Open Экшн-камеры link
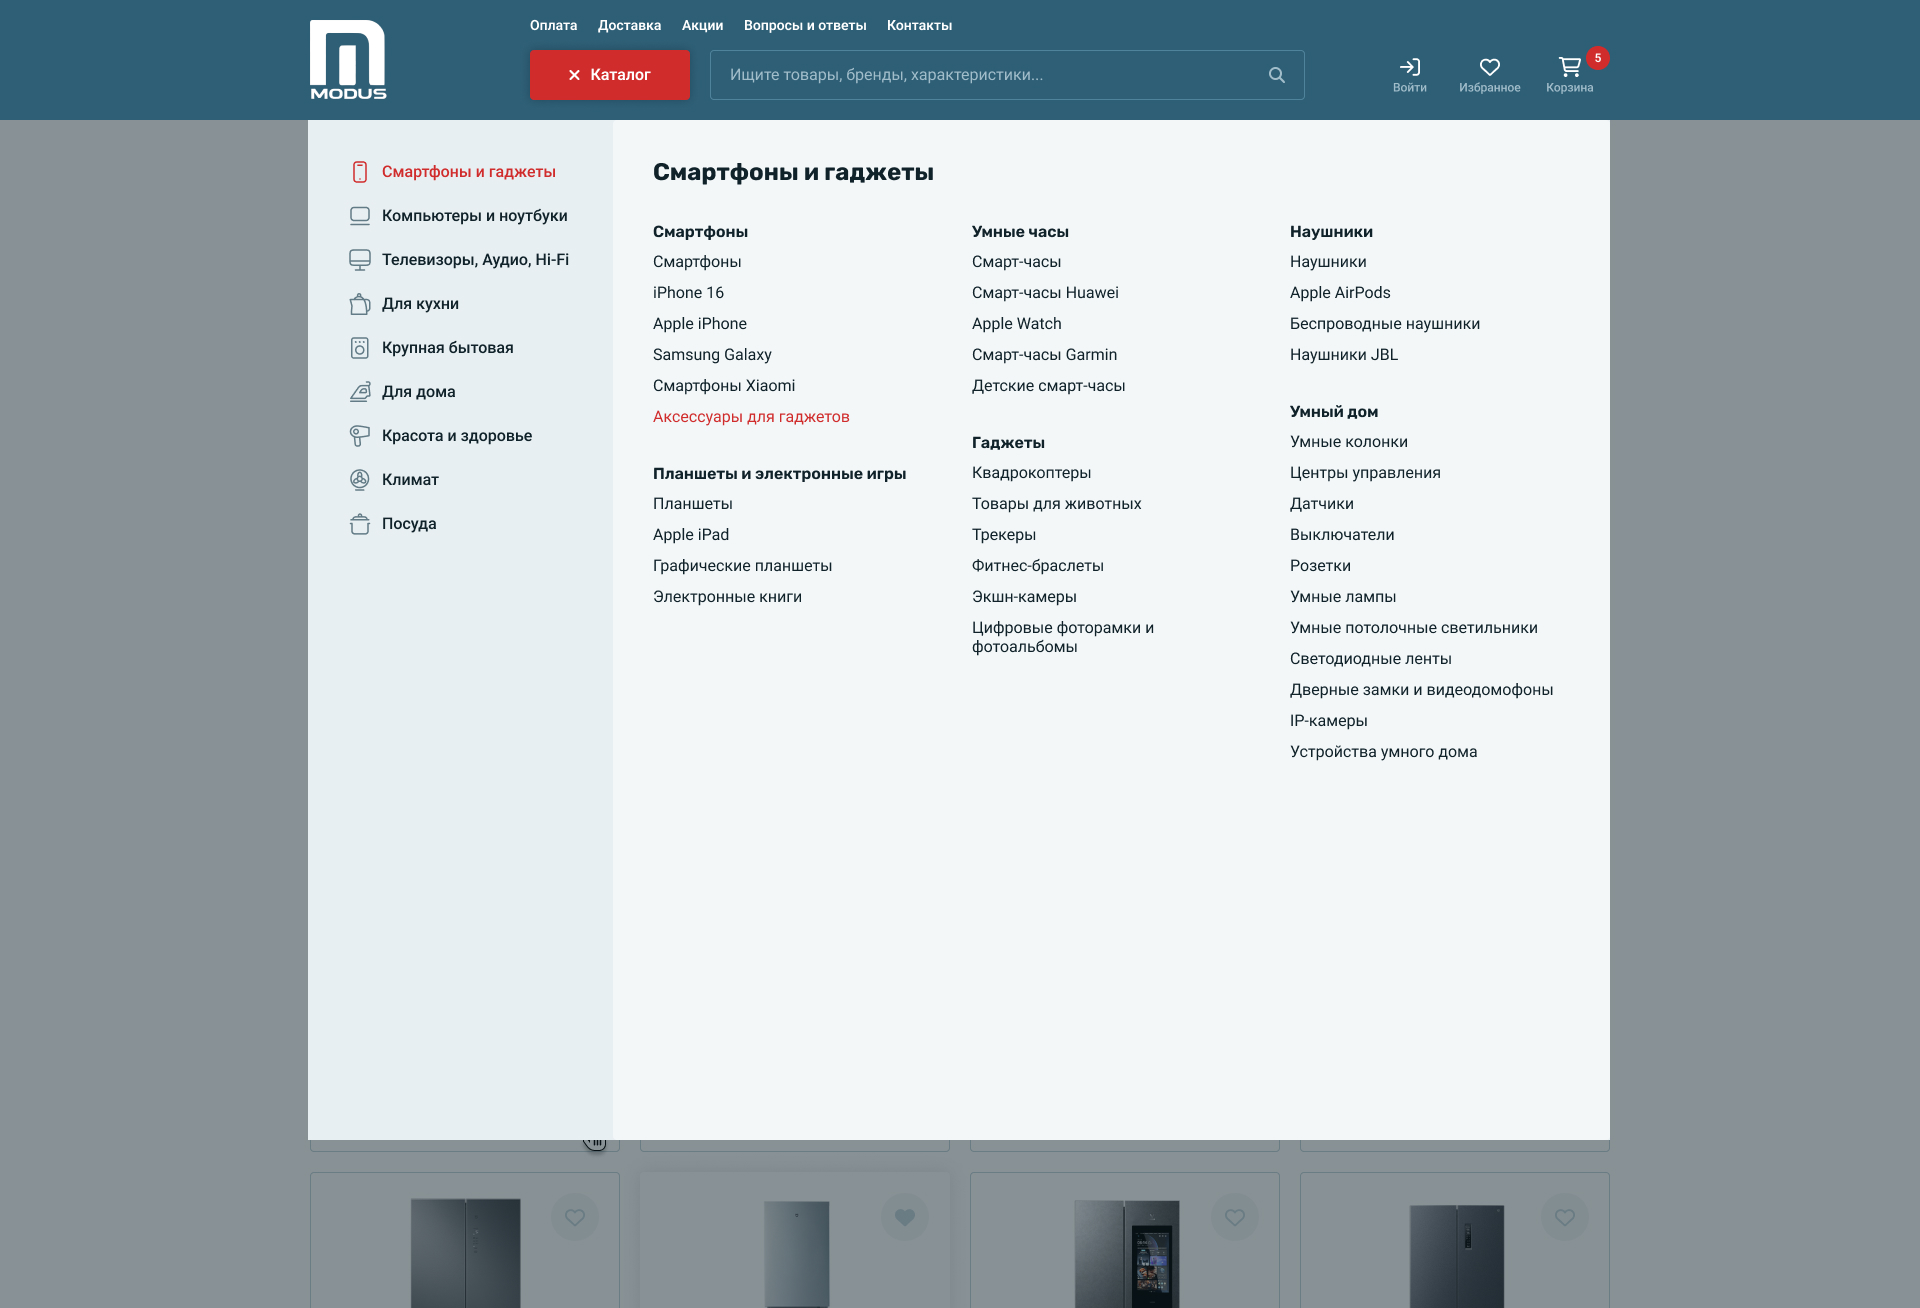The width and height of the screenshot is (1920, 1308). point(1024,597)
